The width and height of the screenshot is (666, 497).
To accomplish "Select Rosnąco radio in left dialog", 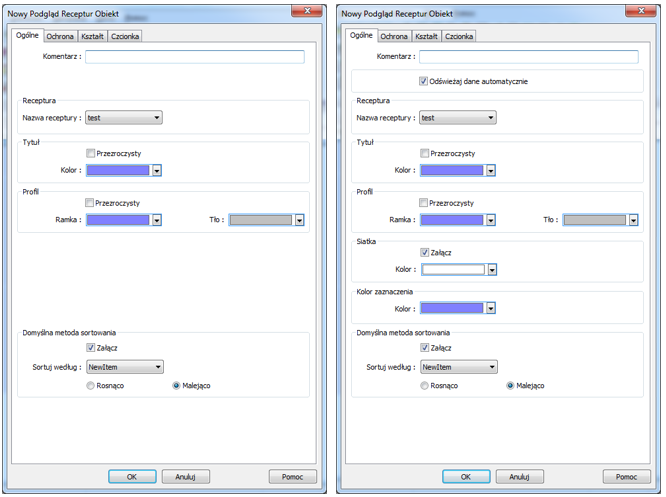I will pos(90,386).
